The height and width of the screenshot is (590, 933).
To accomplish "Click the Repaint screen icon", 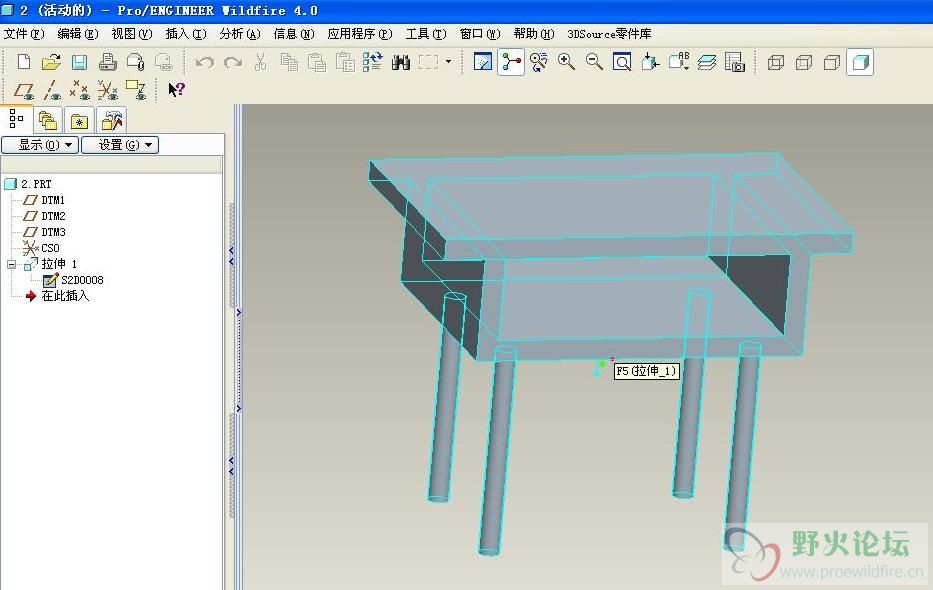I will [483, 62].
